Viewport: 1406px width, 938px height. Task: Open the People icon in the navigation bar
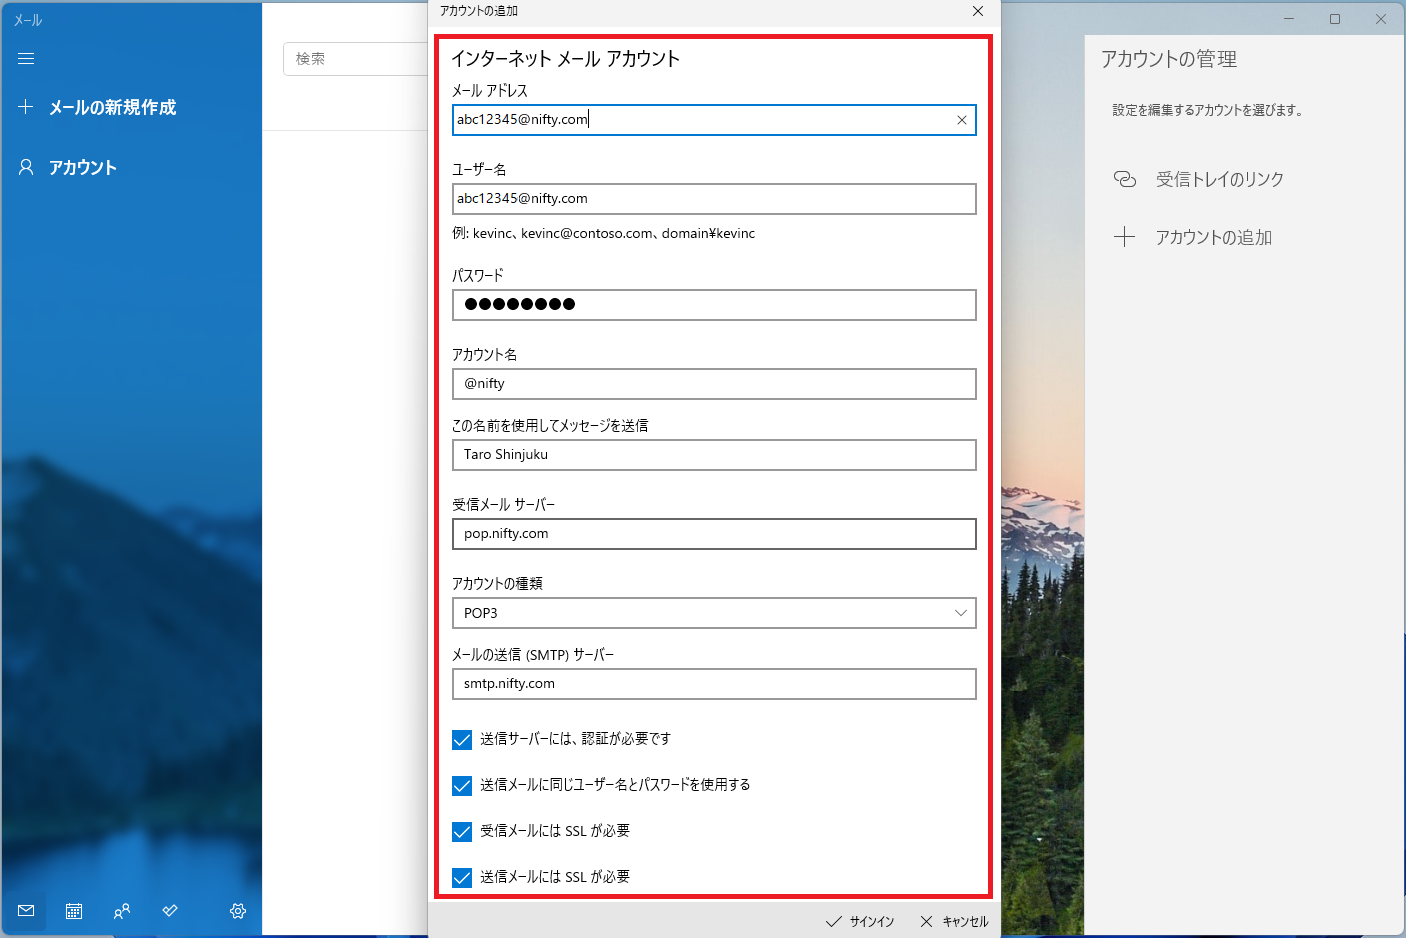pos(121,911)
